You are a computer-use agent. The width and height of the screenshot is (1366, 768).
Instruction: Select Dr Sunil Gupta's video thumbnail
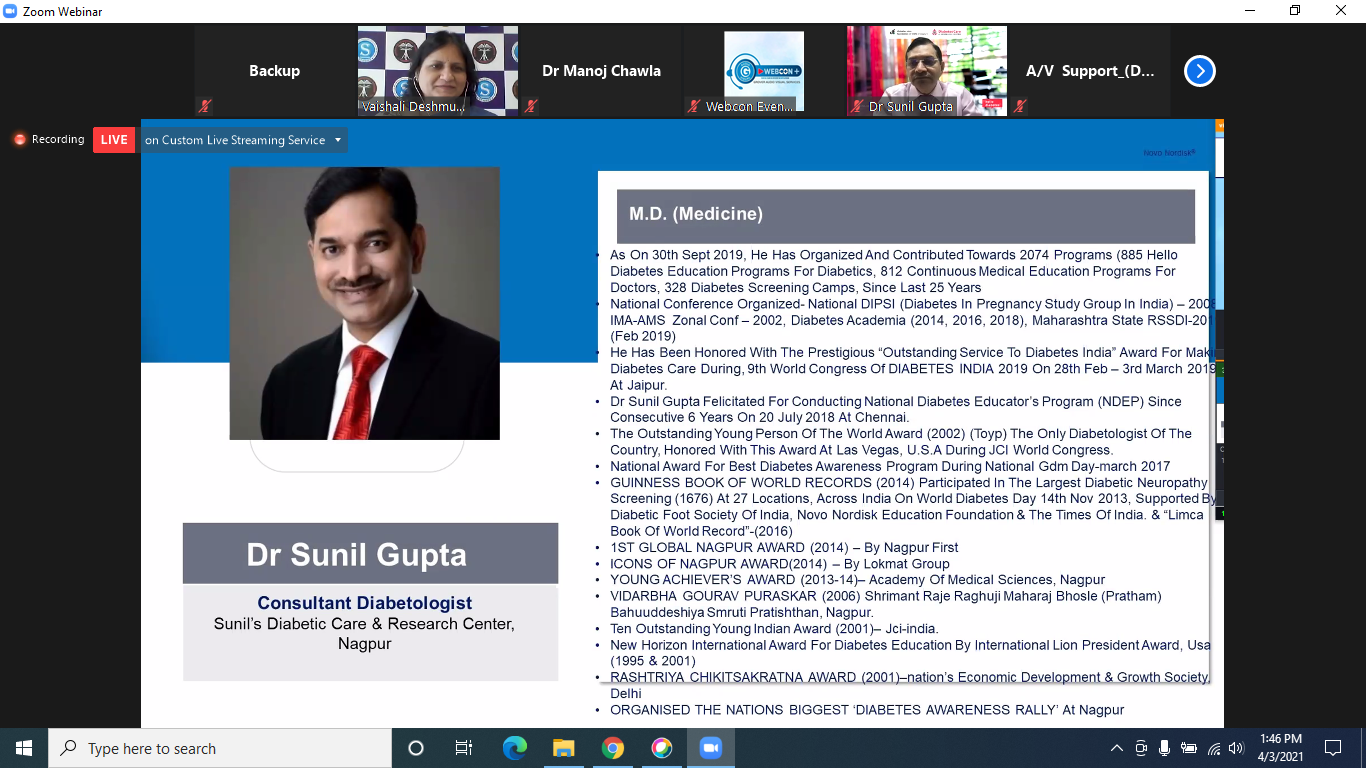point(927,71)
